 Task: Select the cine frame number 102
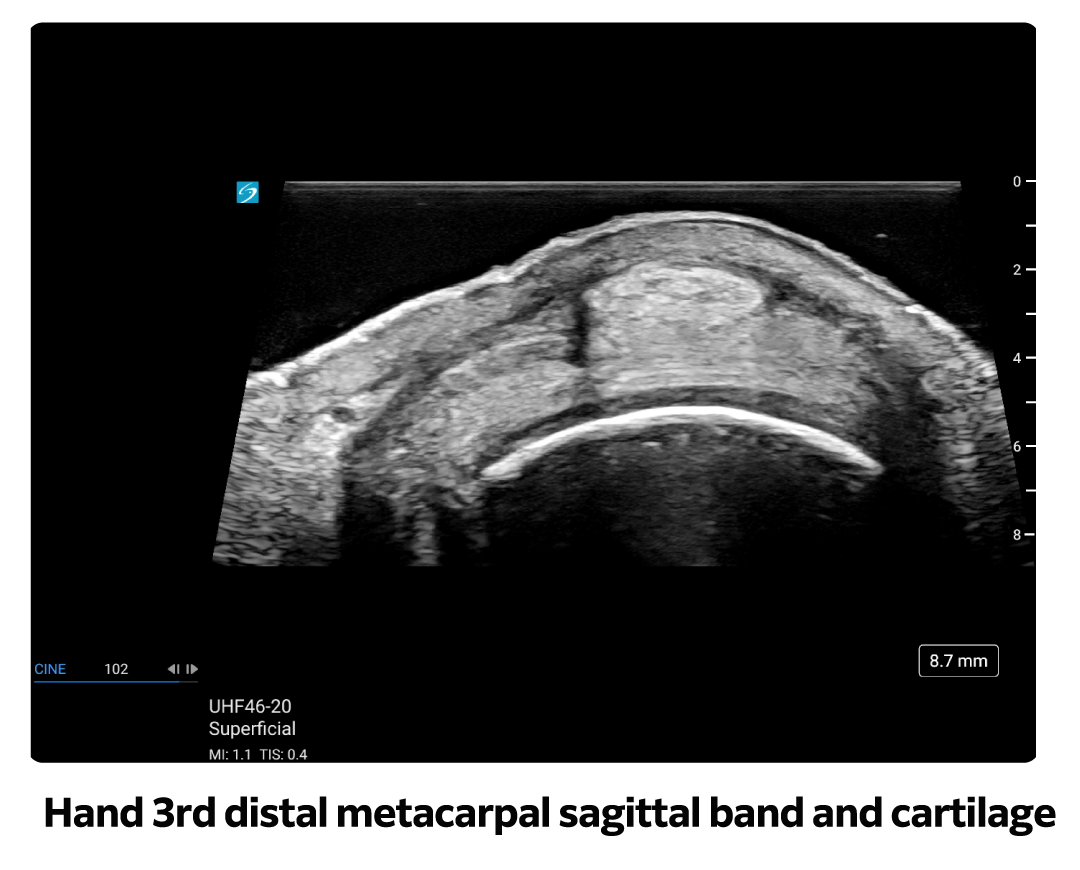(x=116, y=669)
